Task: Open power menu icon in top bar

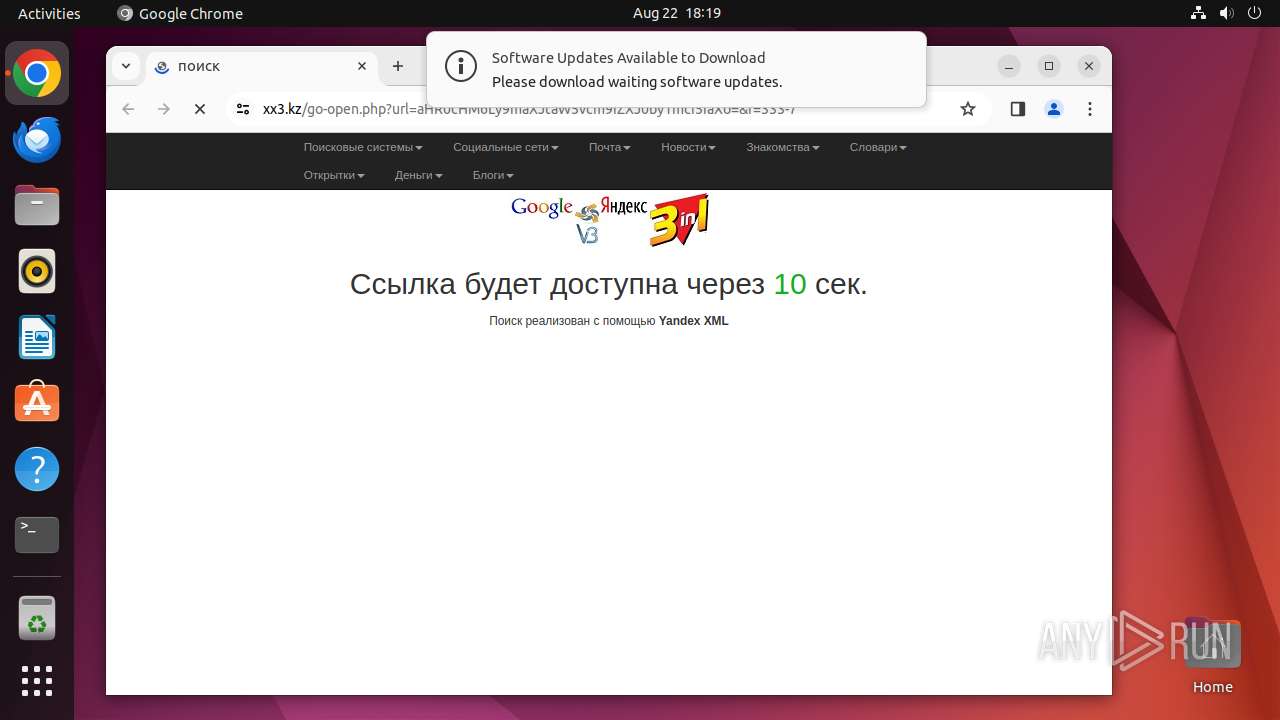Action: (x=1254, y=13)
